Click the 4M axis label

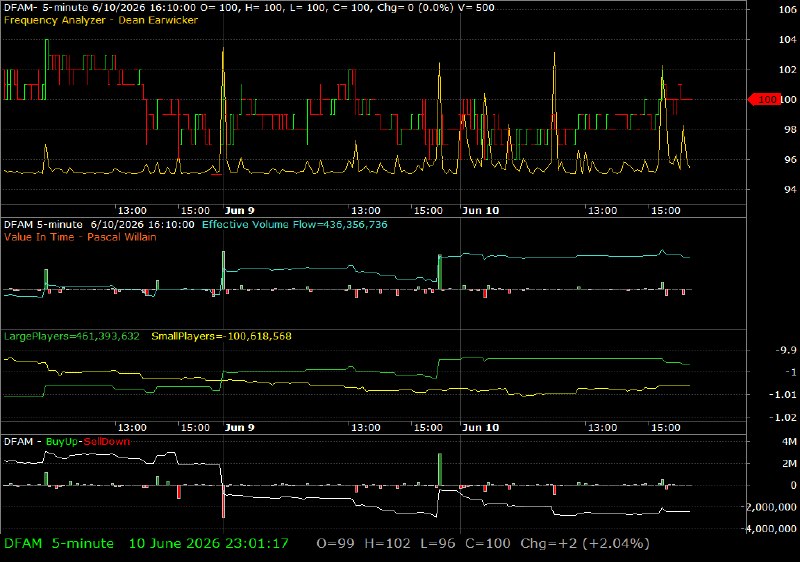[x=789, y=442]
